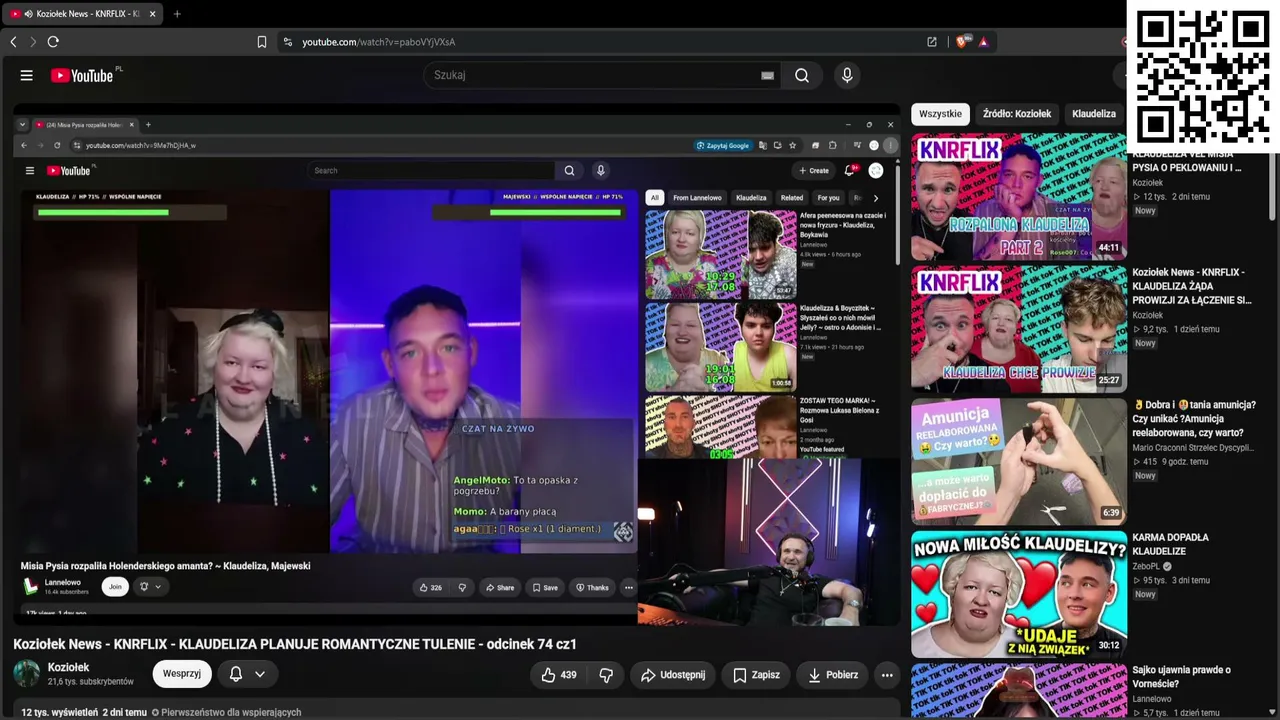Click the 415 views 9 godz. temu text
This screenshot has width=1280, height=720.
point(1177,462)
